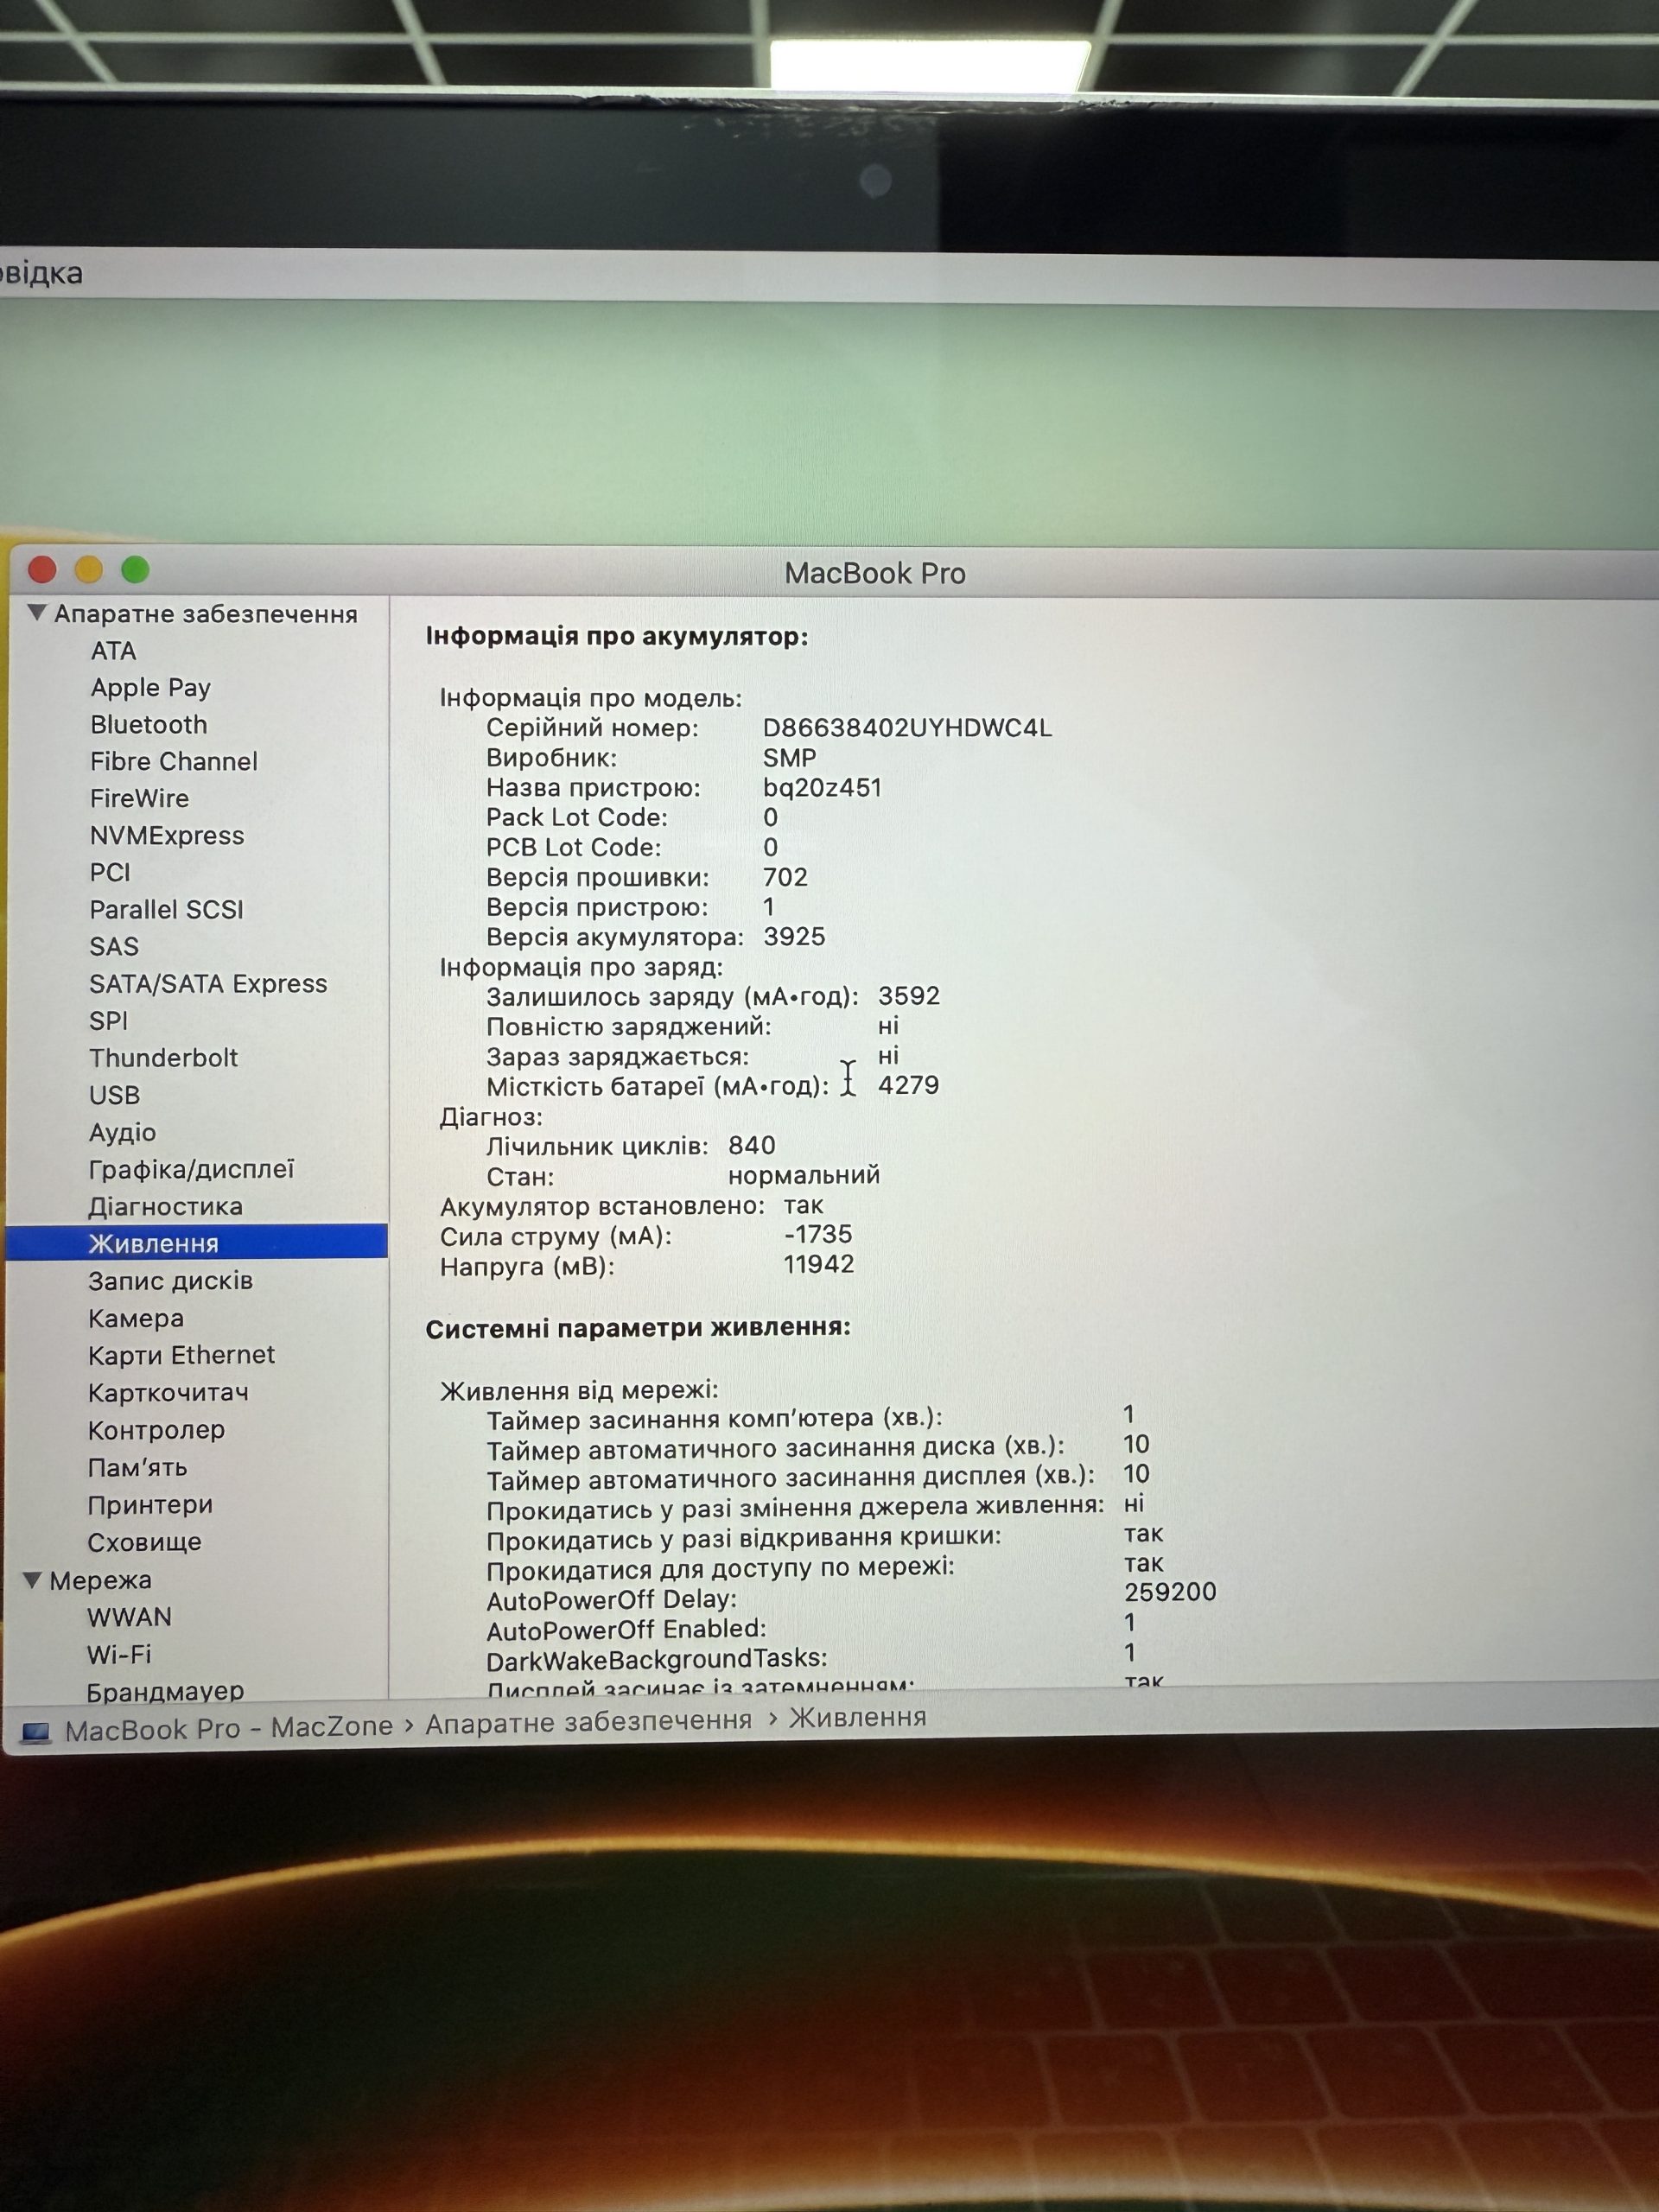Collapse the Апаратне забезпечення section triangle

pos(37,612)
